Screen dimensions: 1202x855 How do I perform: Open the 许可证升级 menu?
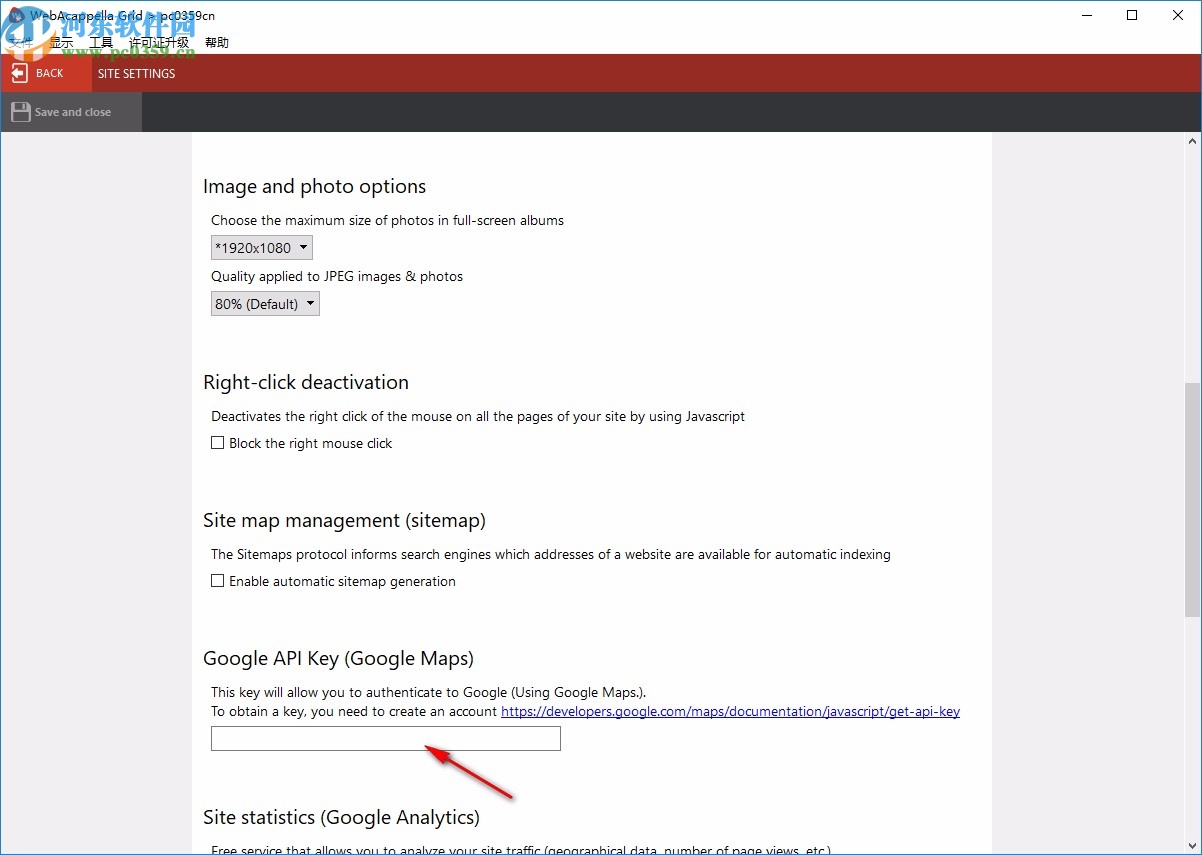tap(159, 43)
